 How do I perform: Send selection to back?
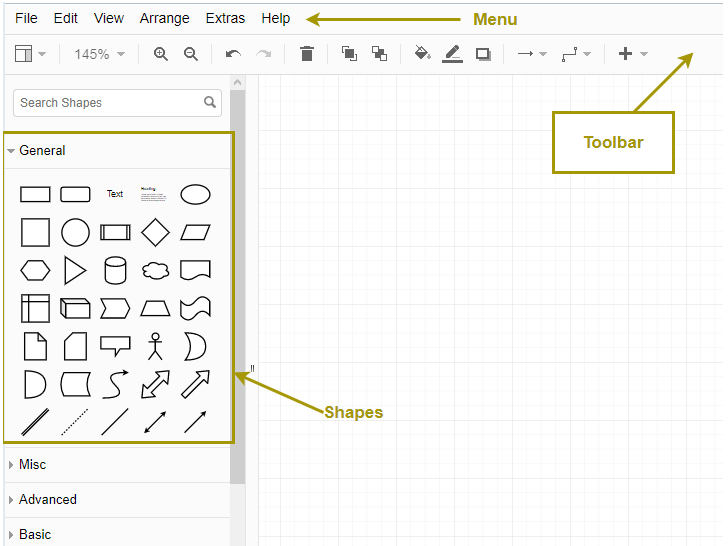379,54
